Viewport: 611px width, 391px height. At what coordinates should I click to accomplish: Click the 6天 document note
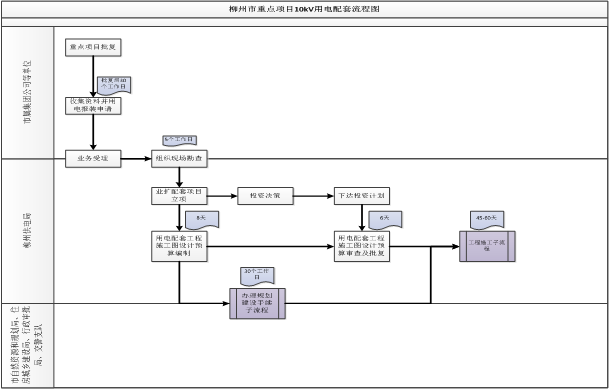[x=385, y=220]
